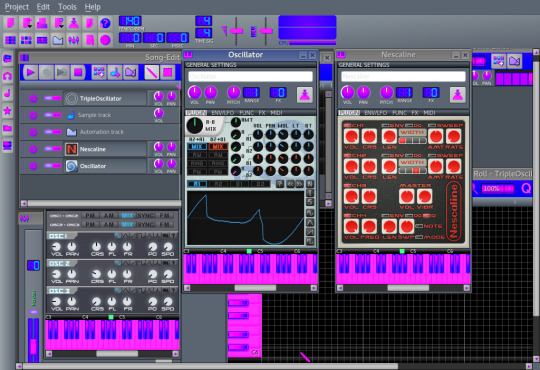This screenshot has width=540, height=370.
Task: Click the master volume slider handle
Action: tap(236, 31)
